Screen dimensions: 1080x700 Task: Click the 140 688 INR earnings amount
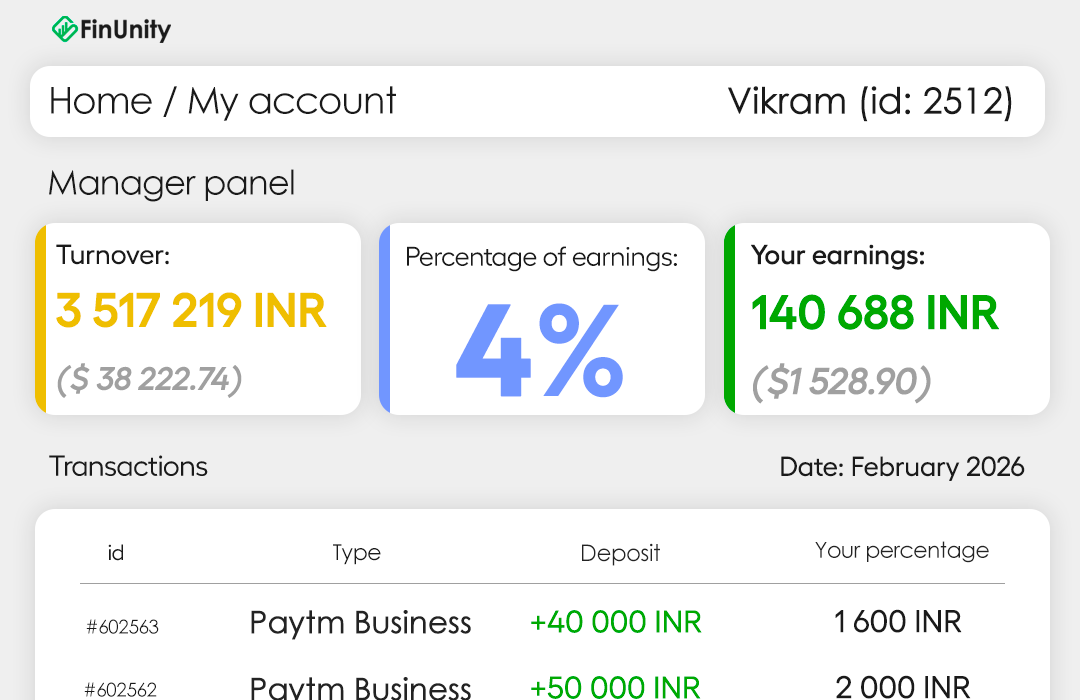pos(875,313)
